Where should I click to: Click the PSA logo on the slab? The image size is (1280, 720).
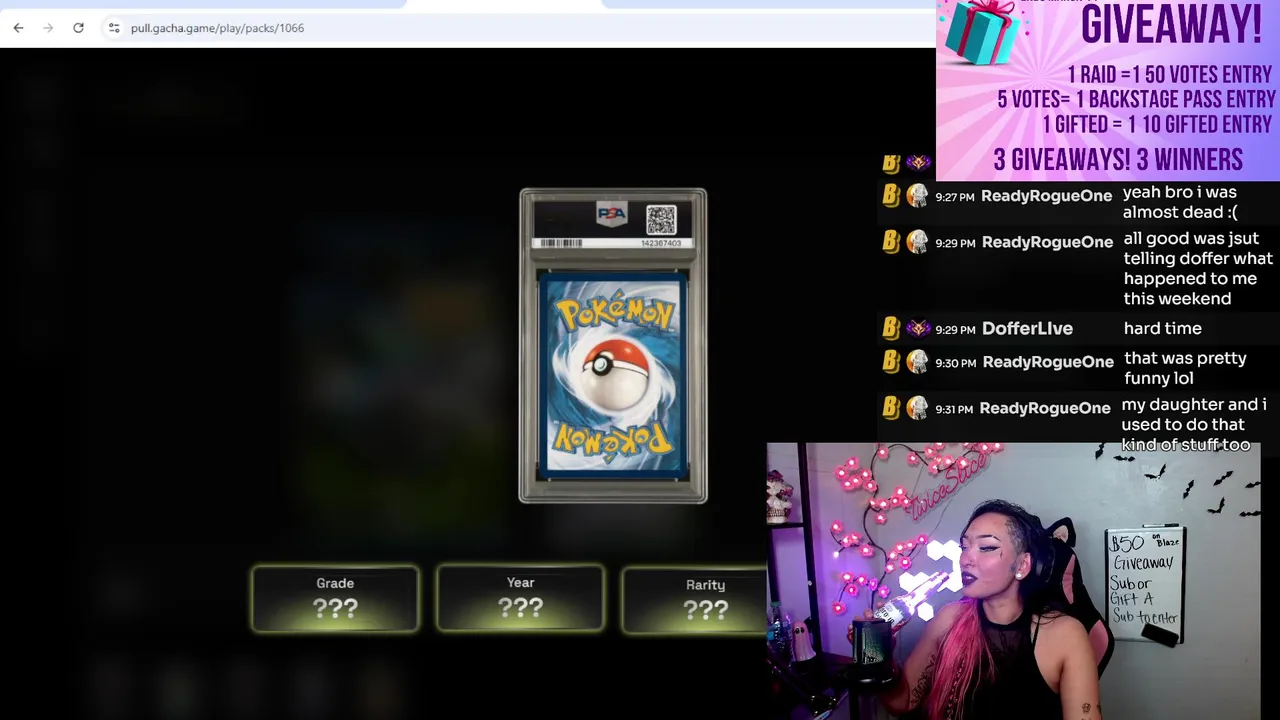(x=611, y=213)
